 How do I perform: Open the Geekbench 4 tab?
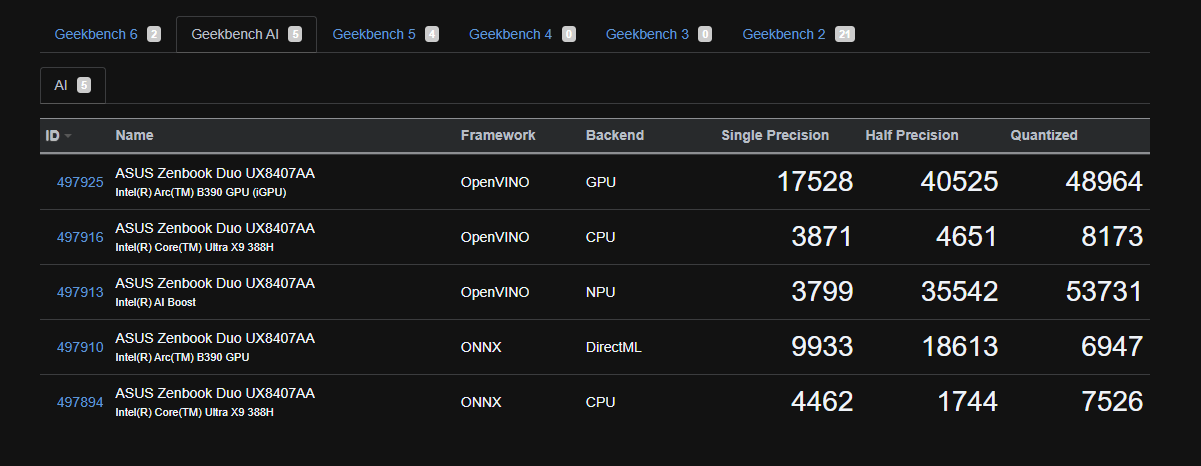(522, 34)
